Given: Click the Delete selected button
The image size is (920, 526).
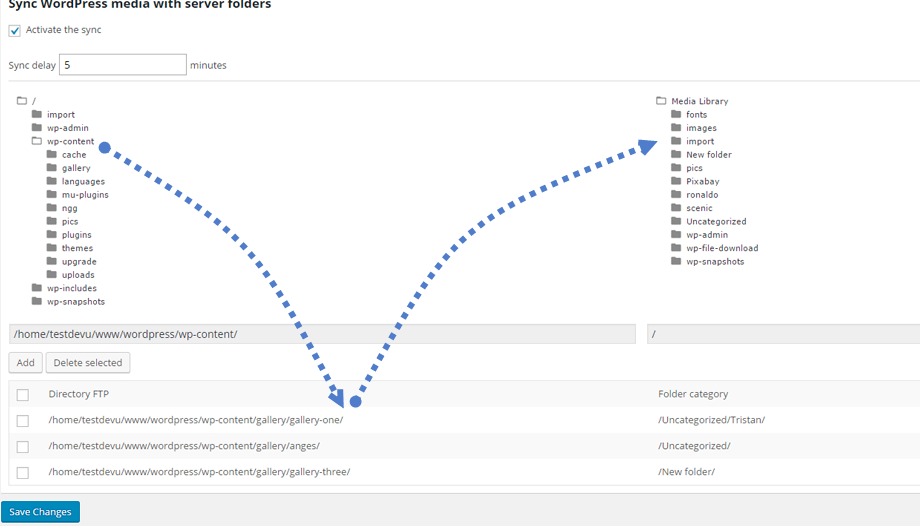Looking at the screenshot, I should (88, 363).
